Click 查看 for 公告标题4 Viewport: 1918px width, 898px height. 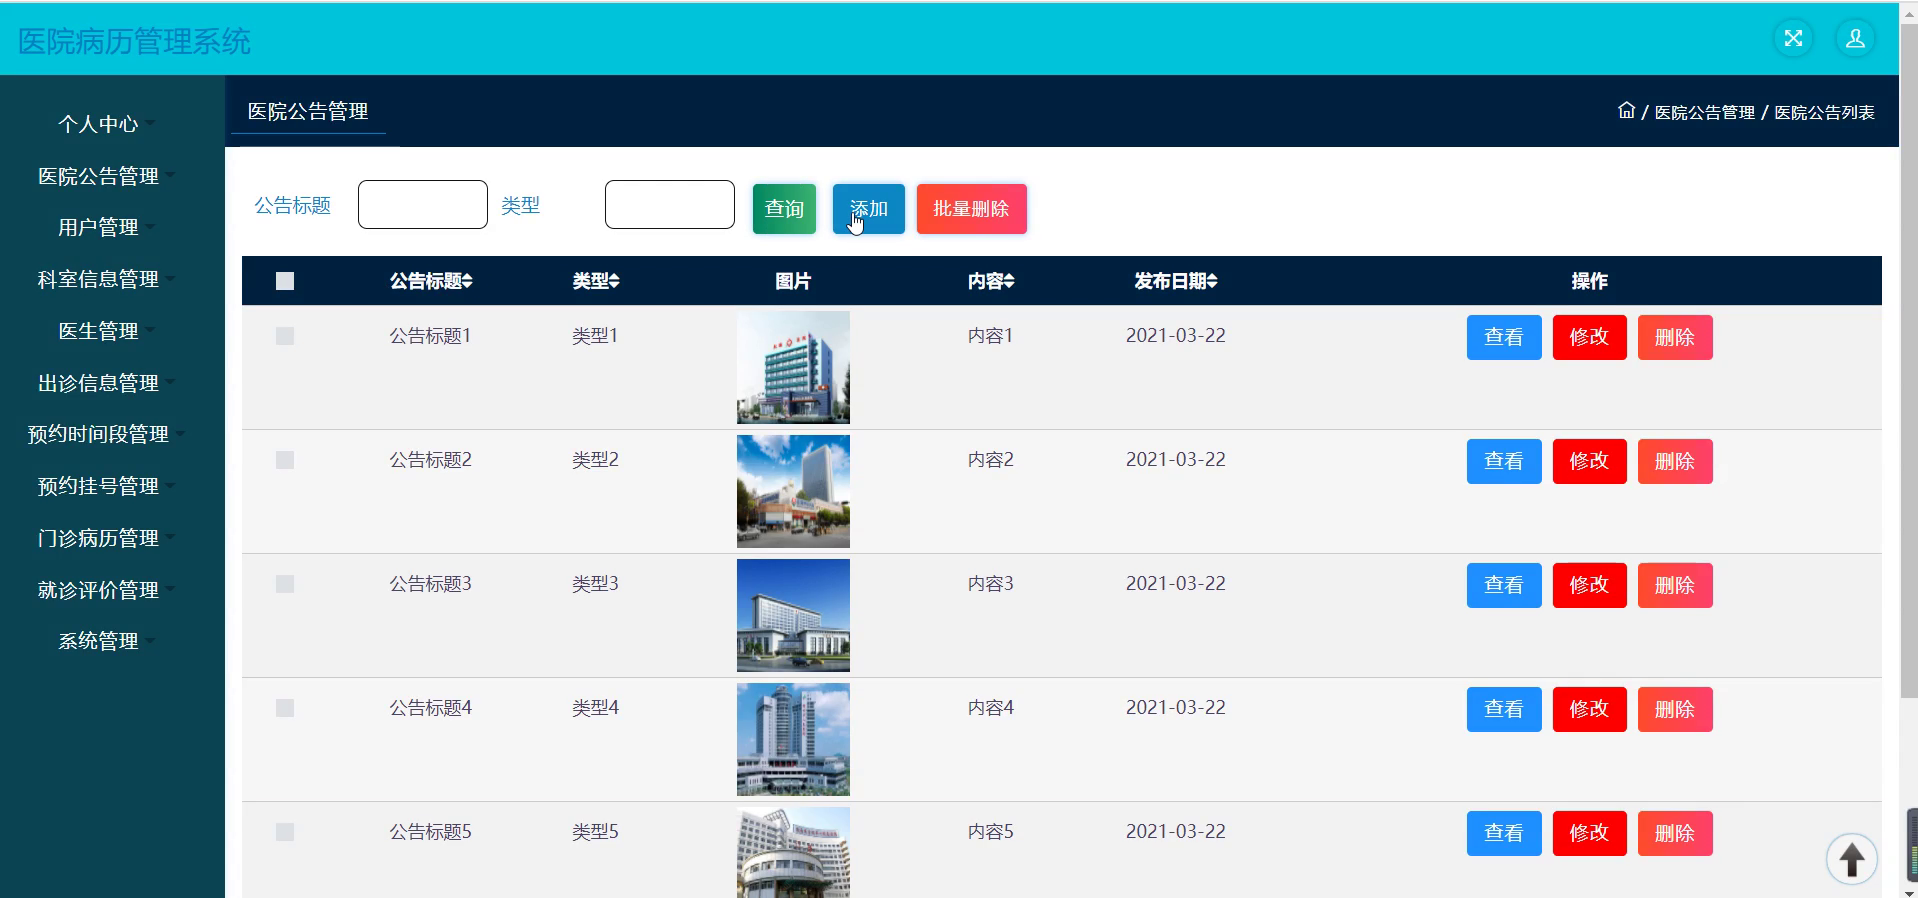pos(1504,709)
